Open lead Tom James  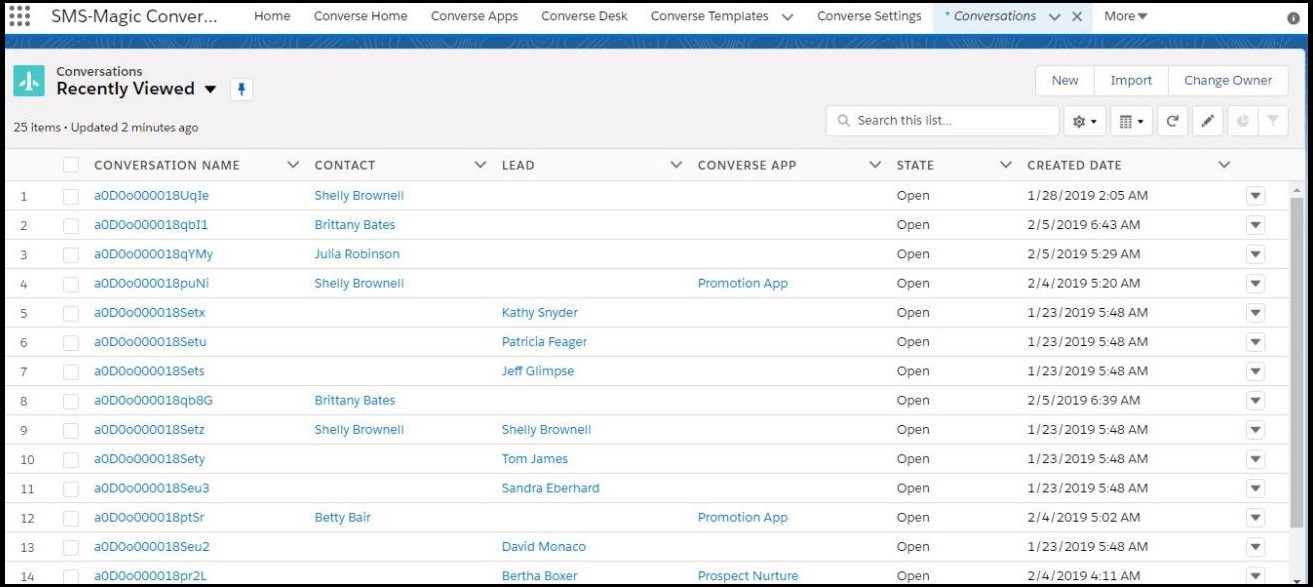[535, 459]
